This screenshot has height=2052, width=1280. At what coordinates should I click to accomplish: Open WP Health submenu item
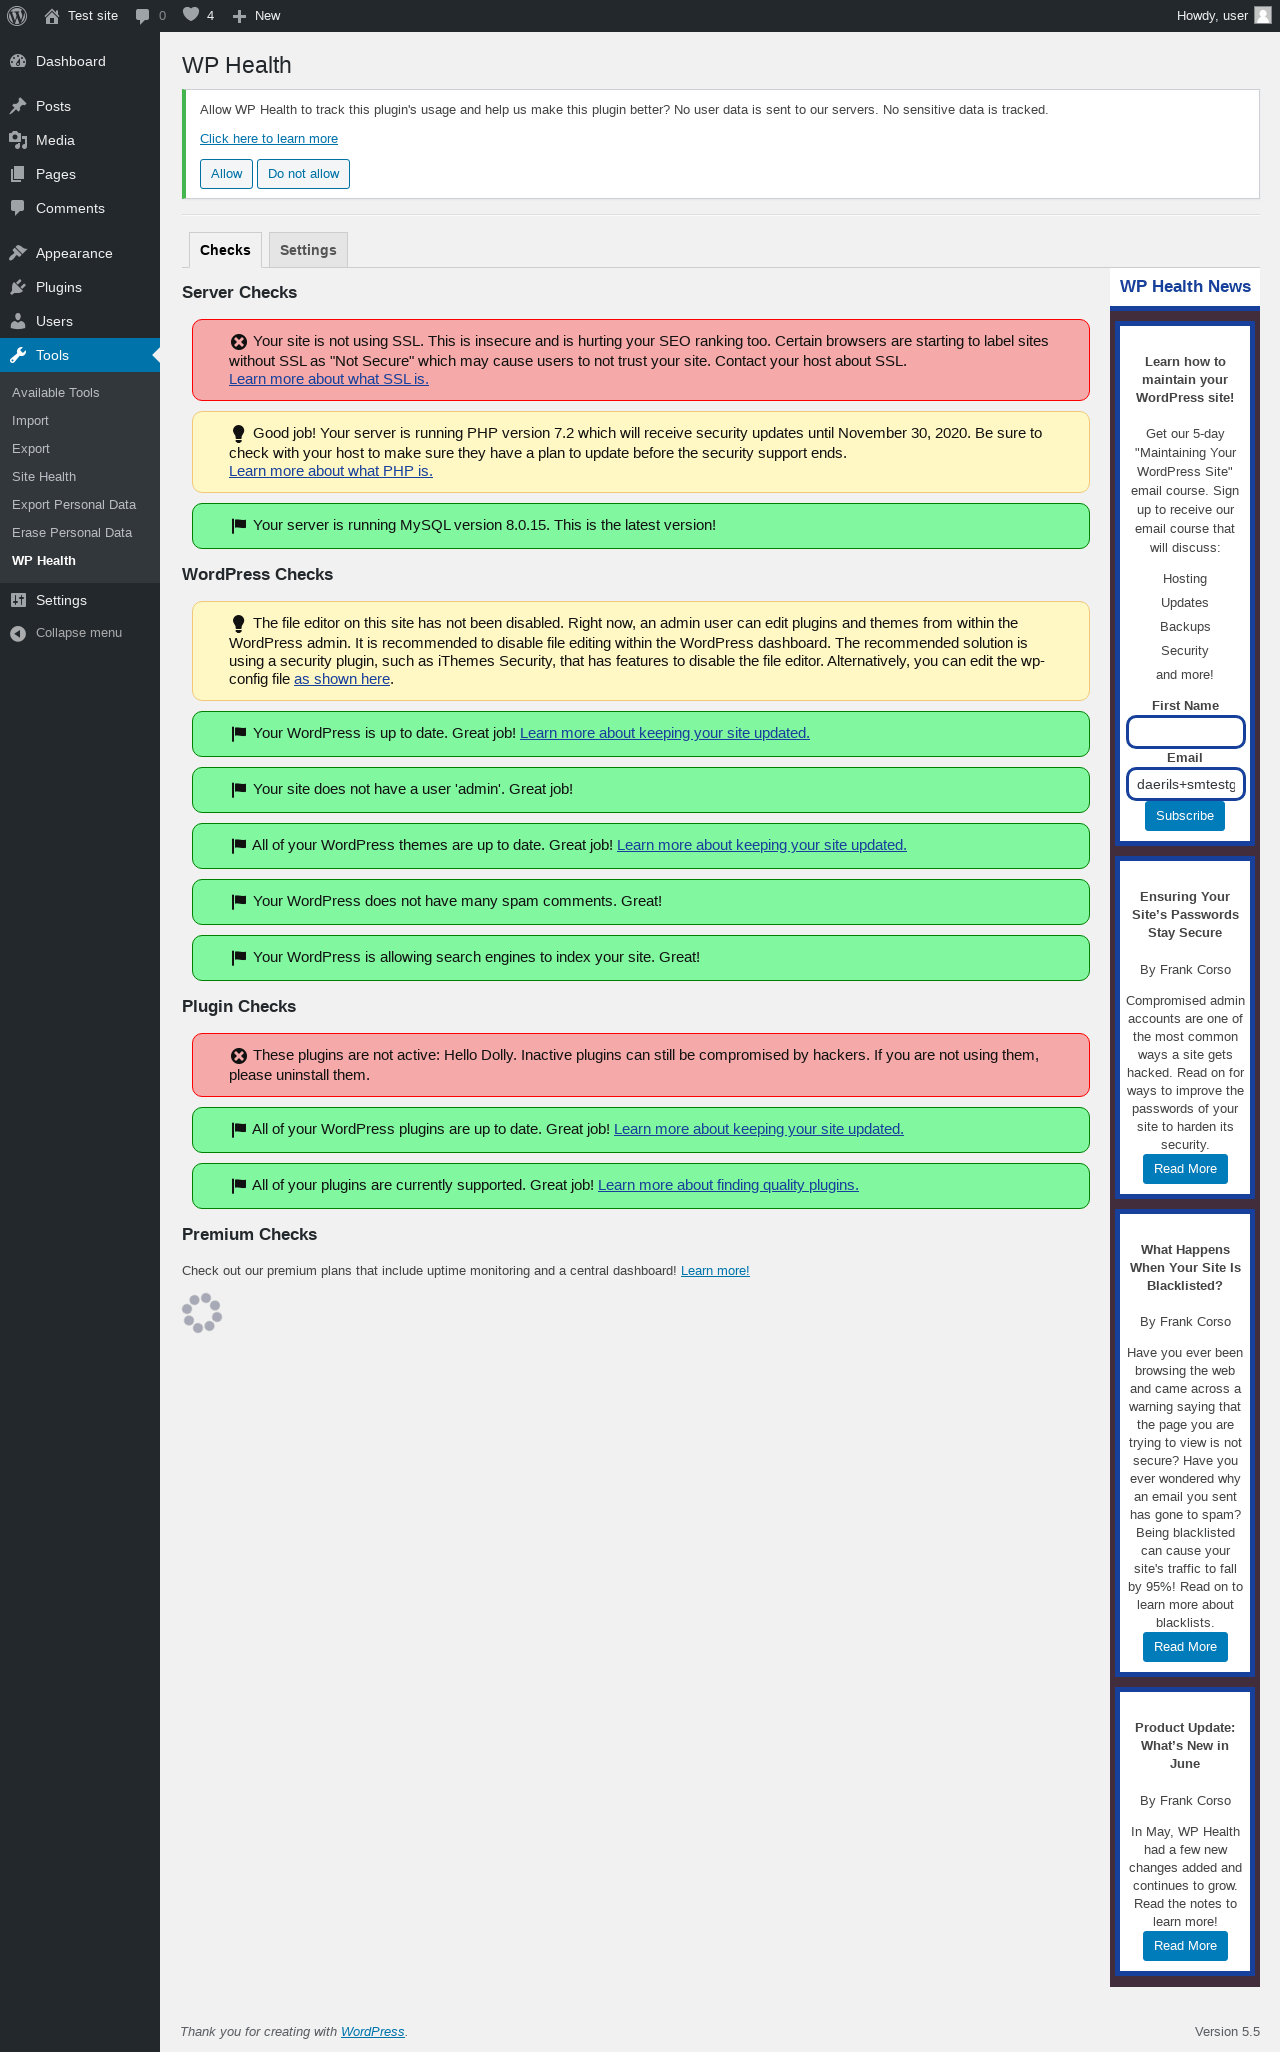44,561
